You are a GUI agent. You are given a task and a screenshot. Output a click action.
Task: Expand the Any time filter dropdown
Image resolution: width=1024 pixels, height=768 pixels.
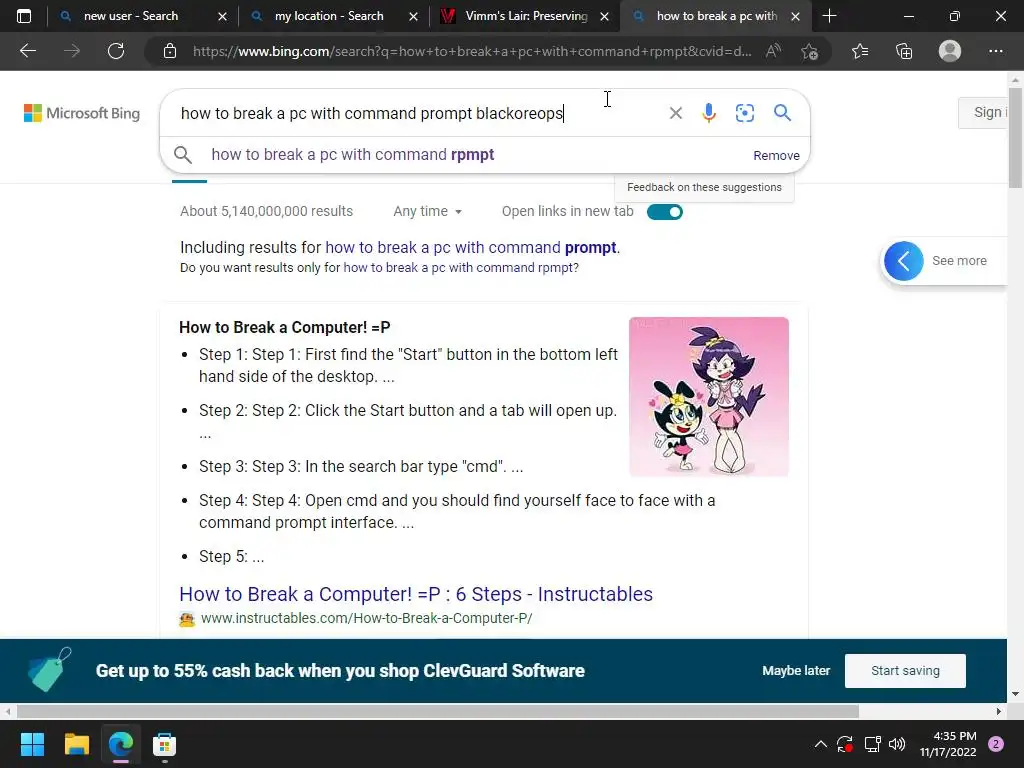[x=428, y=212]
